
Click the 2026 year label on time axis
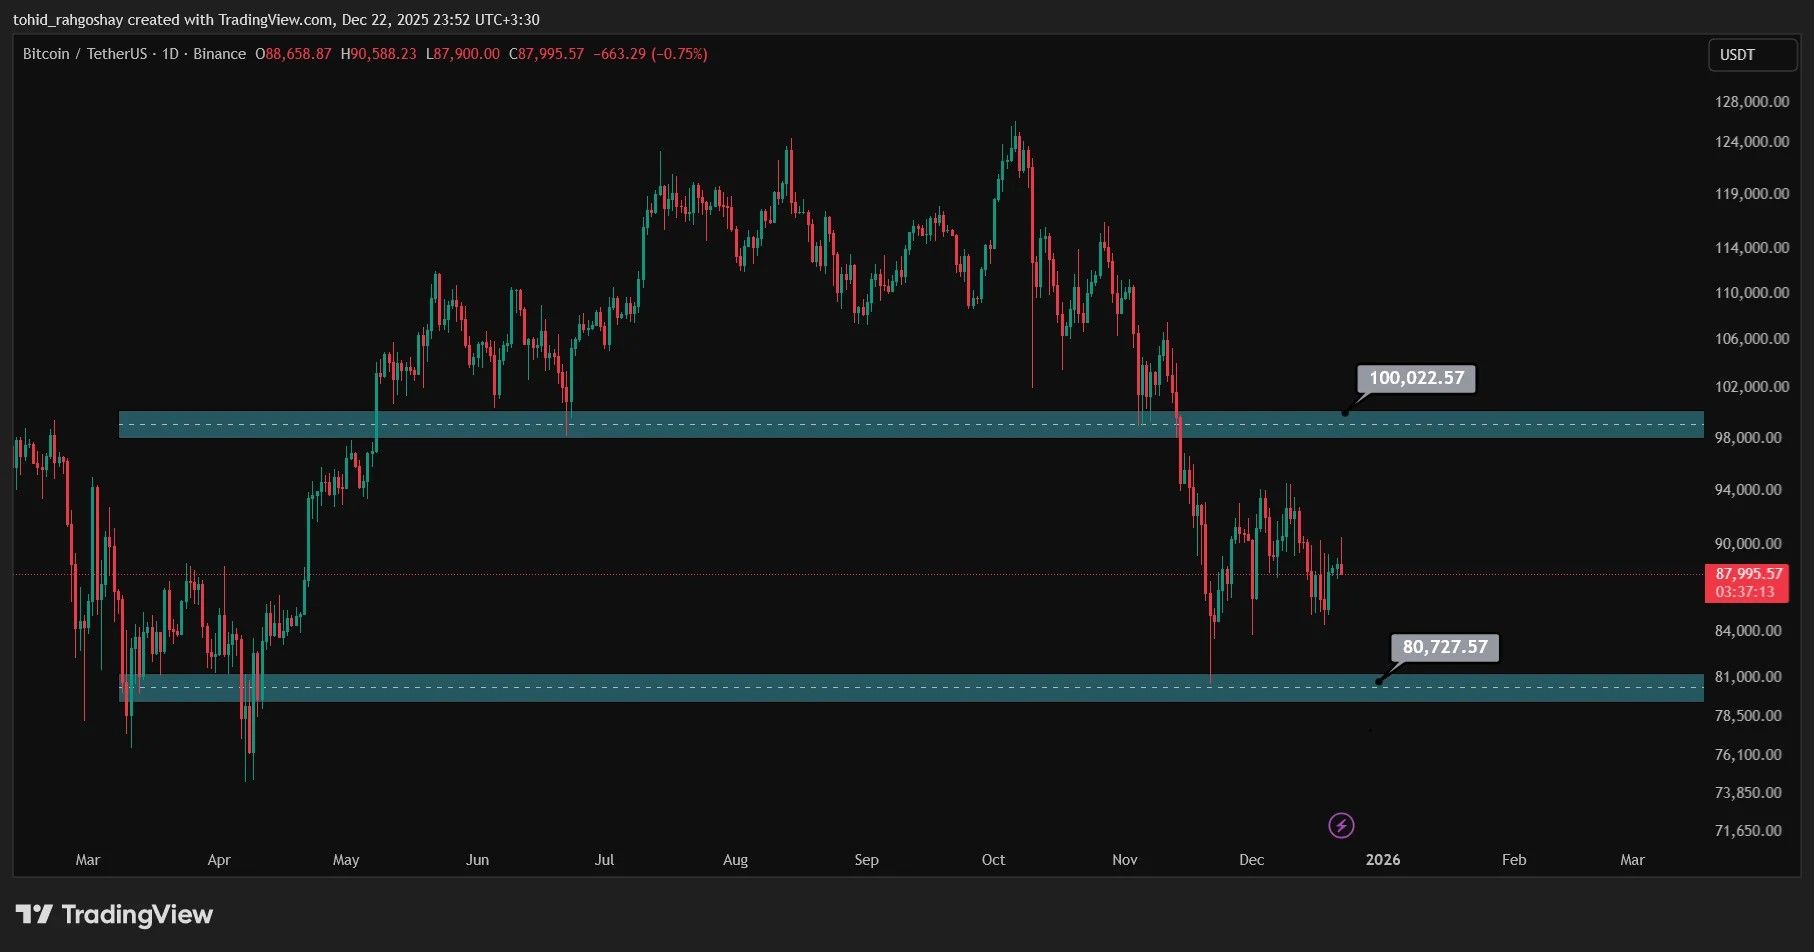click(x=1383, y=860)
